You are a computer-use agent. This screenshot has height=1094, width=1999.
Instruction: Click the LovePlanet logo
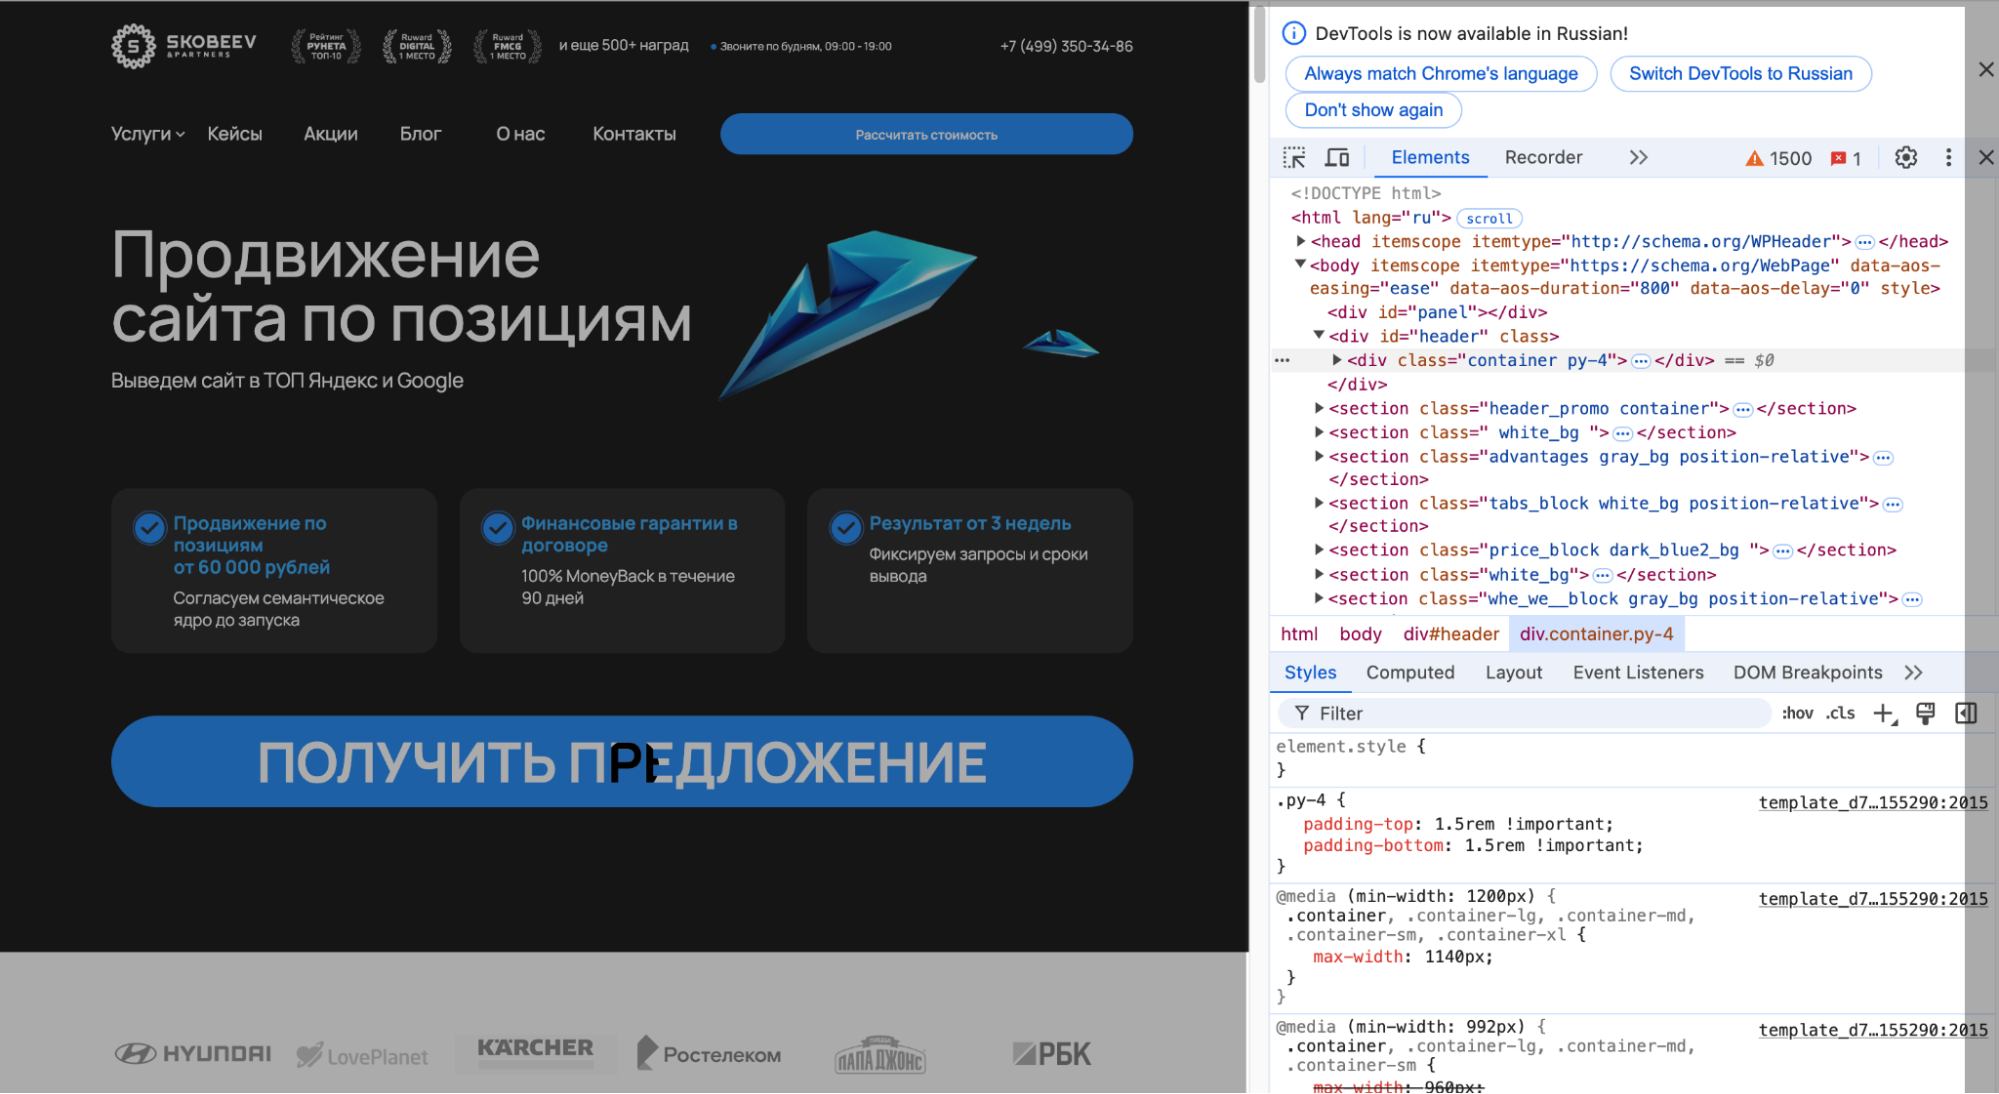click(x=362, y=1055)
